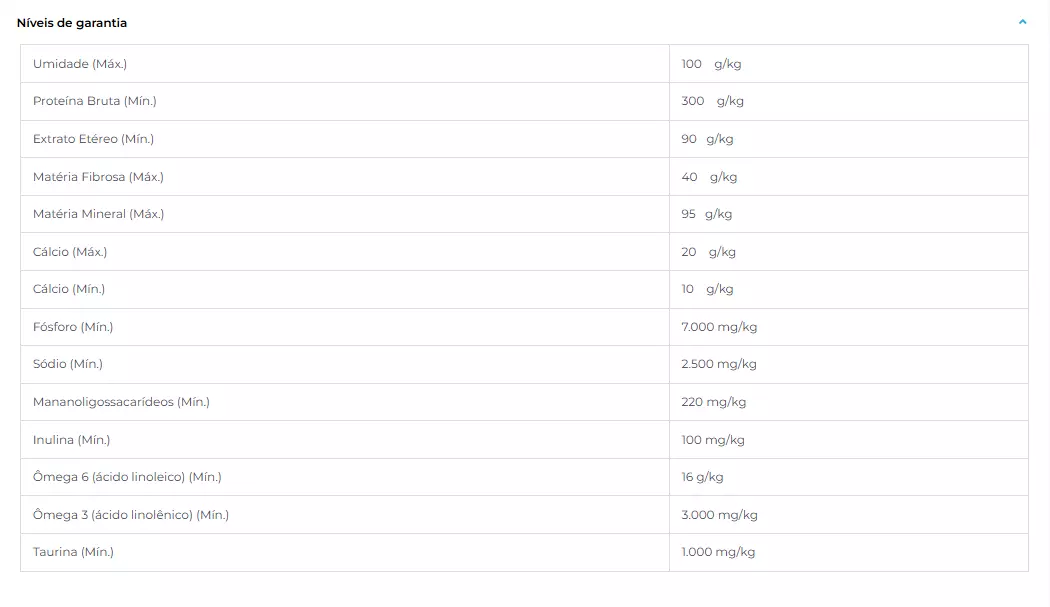Select the Ômega 6 (ácido linoleico) label
Image resolution: width=1050 pixels, height=607 pixels.
coord(127,477)
